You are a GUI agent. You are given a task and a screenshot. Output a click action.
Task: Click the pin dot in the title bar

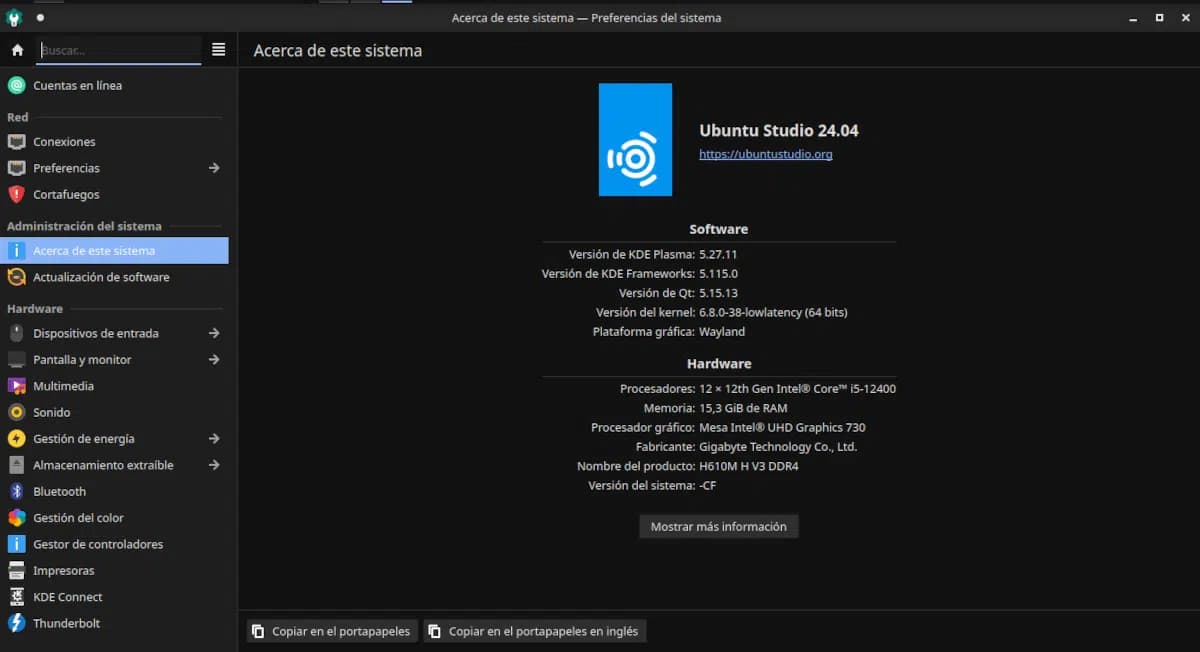[x=40, y=17]
